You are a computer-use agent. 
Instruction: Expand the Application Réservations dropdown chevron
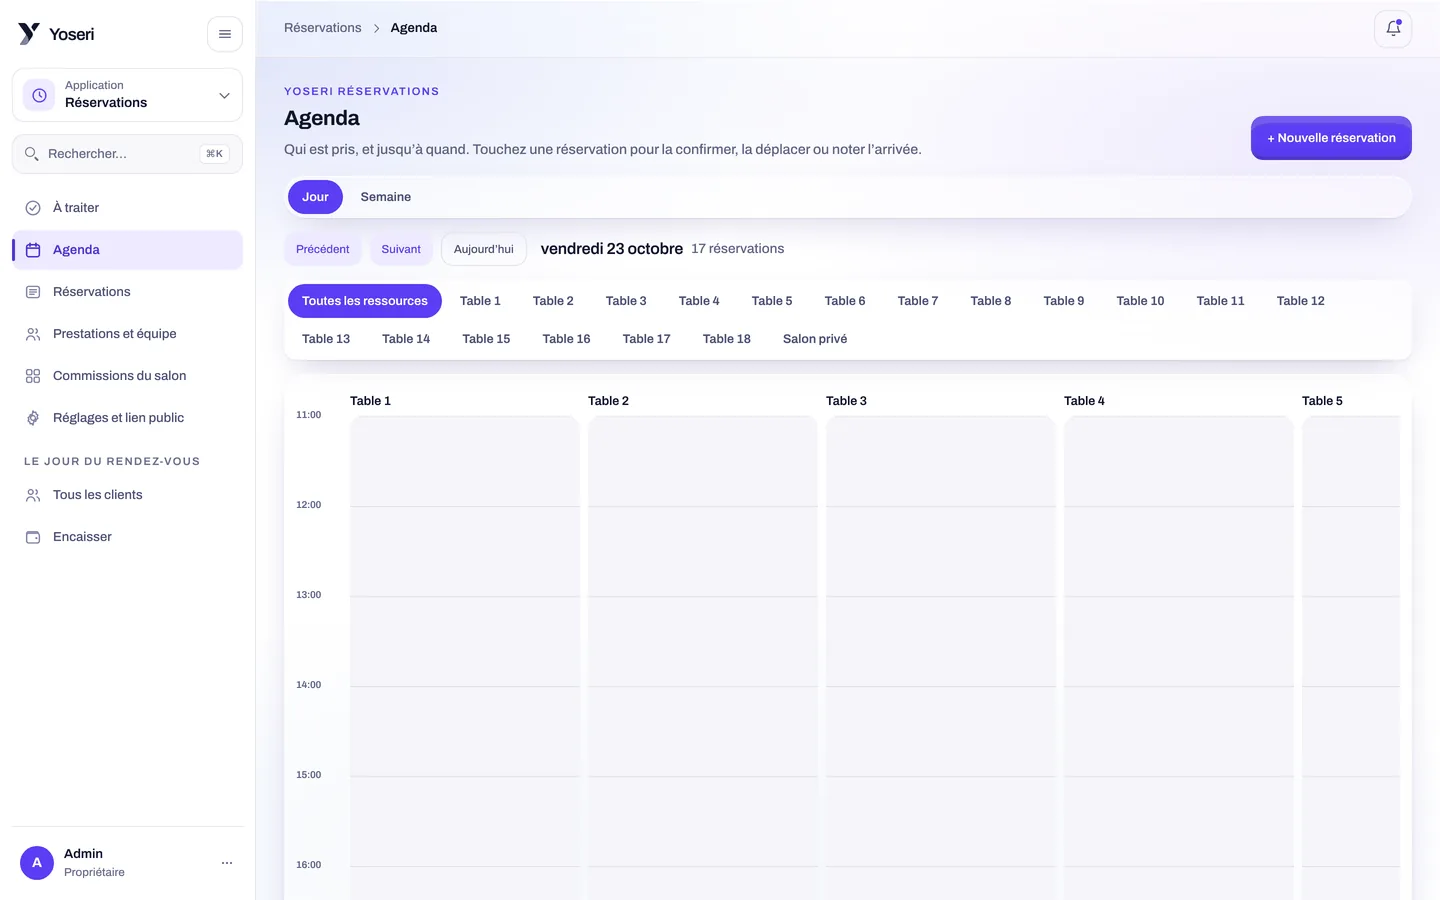point(224,96)
